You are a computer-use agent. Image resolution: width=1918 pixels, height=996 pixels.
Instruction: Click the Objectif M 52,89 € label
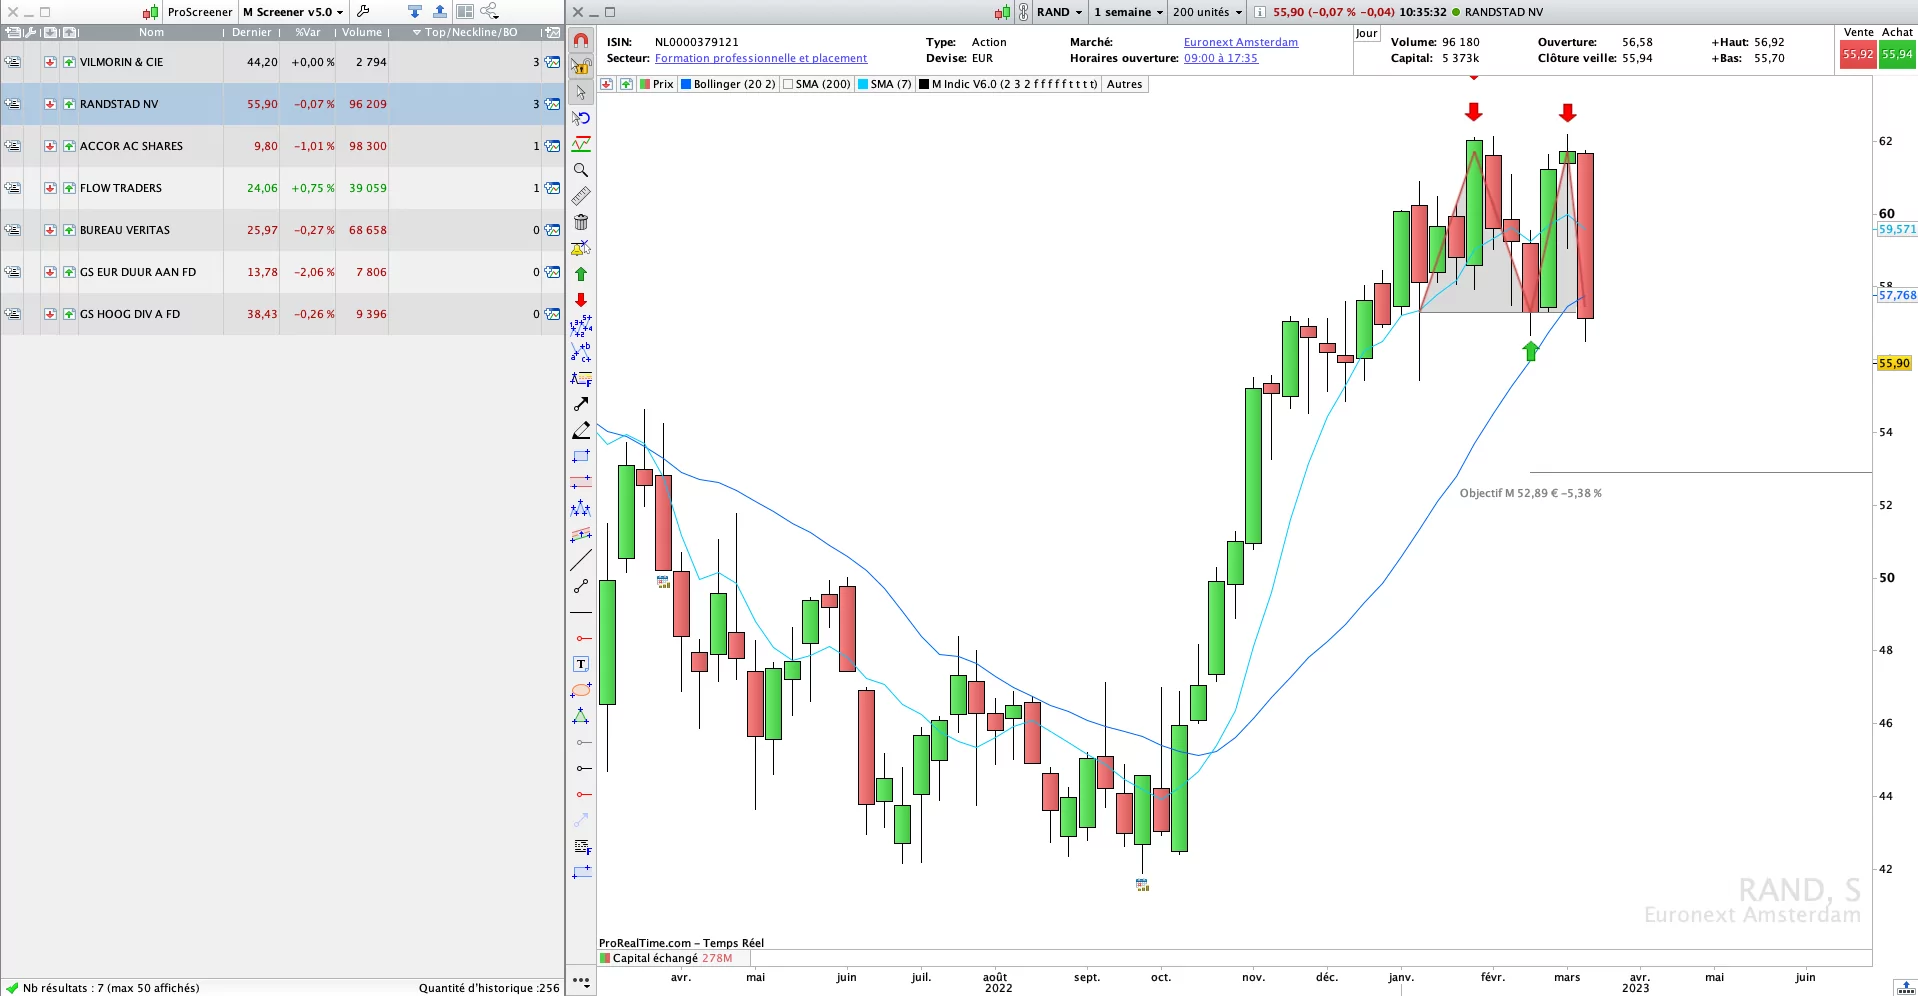click(x=1530, y=493)
